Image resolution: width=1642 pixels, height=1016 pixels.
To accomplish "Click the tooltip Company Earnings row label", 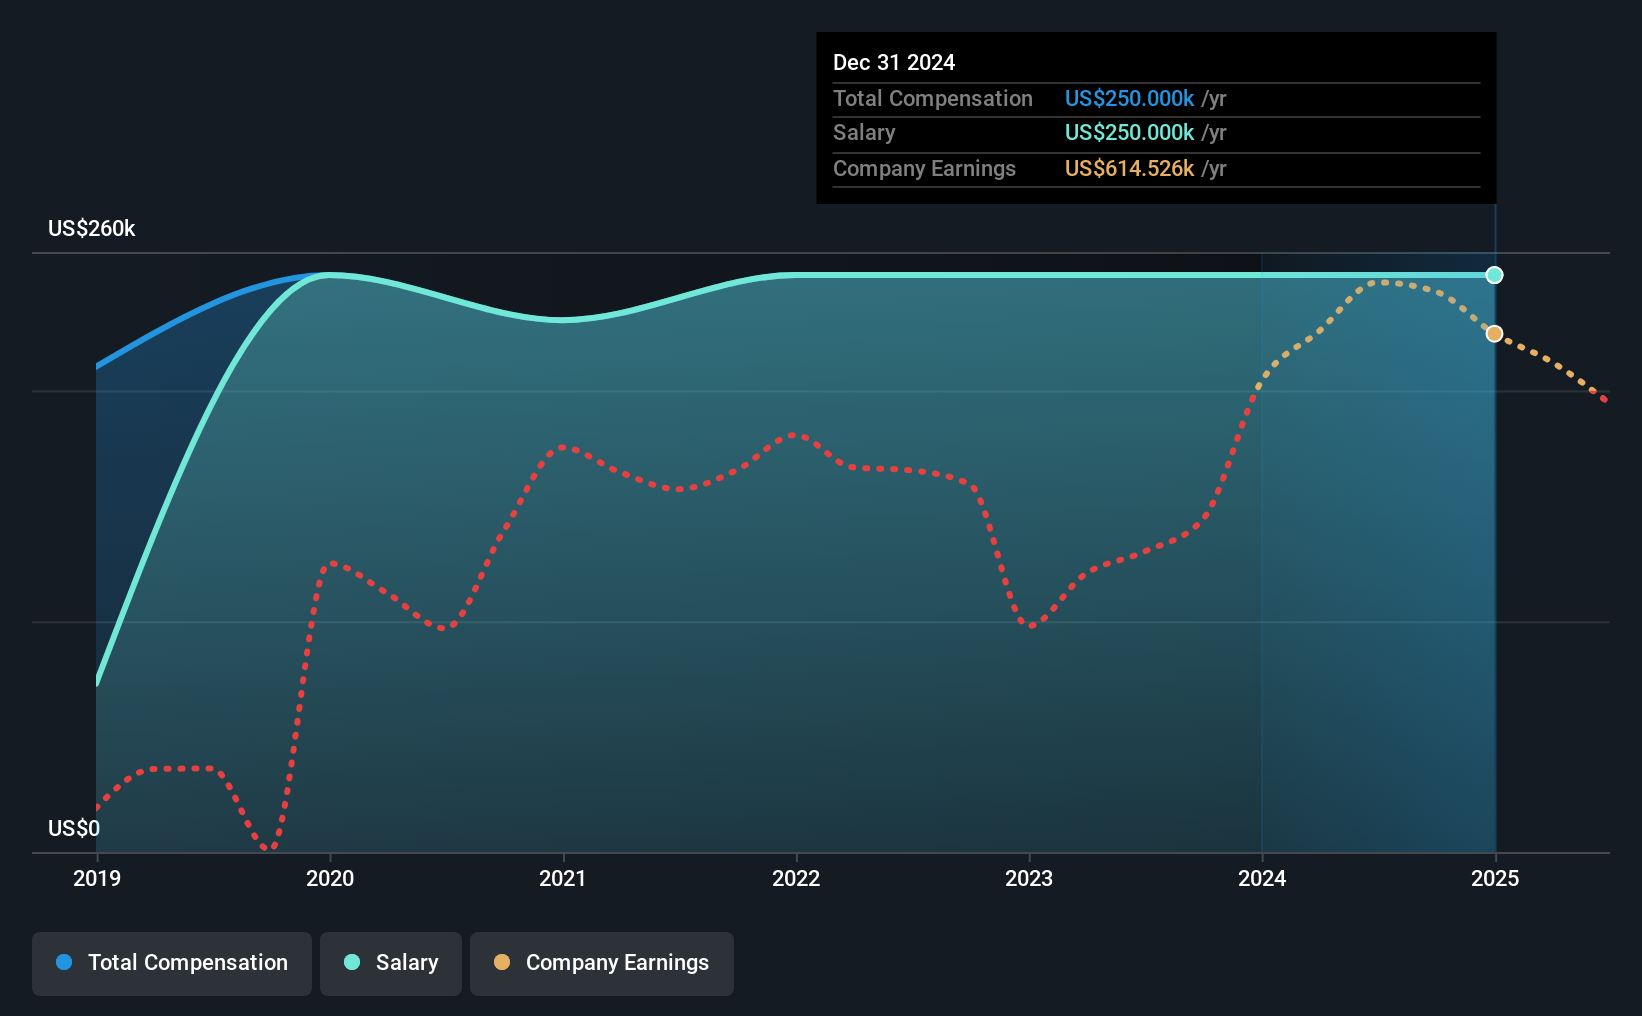I will tap(924, 168).
